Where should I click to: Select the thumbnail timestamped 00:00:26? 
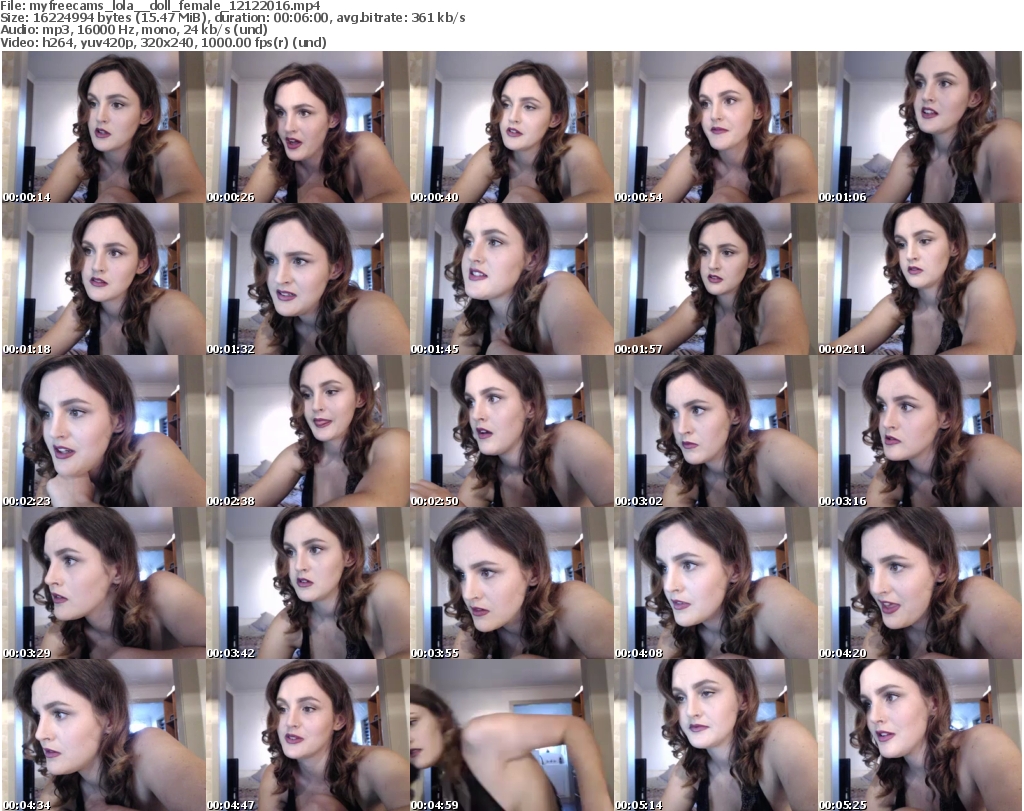[308, 127]
